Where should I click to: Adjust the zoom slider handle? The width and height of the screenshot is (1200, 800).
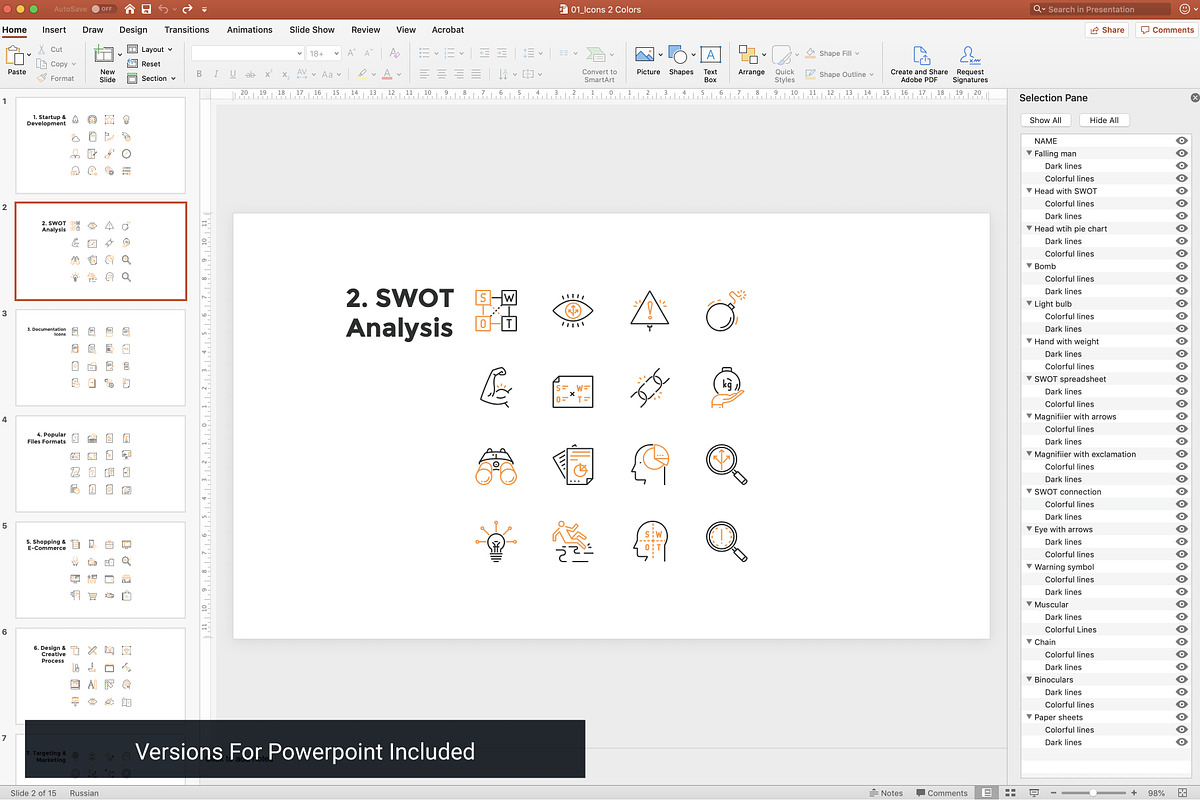[1091, 793]
